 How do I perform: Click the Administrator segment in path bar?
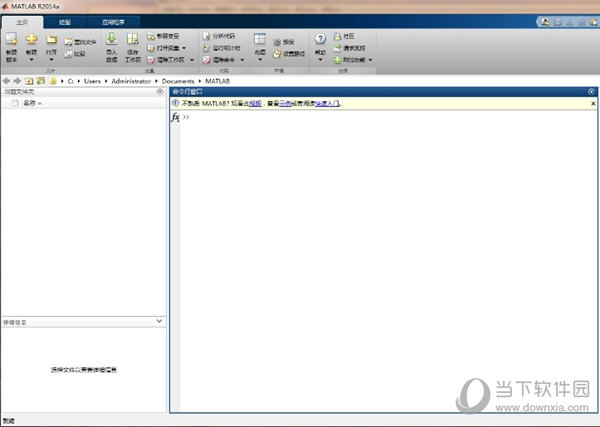(x=131, y=81)
